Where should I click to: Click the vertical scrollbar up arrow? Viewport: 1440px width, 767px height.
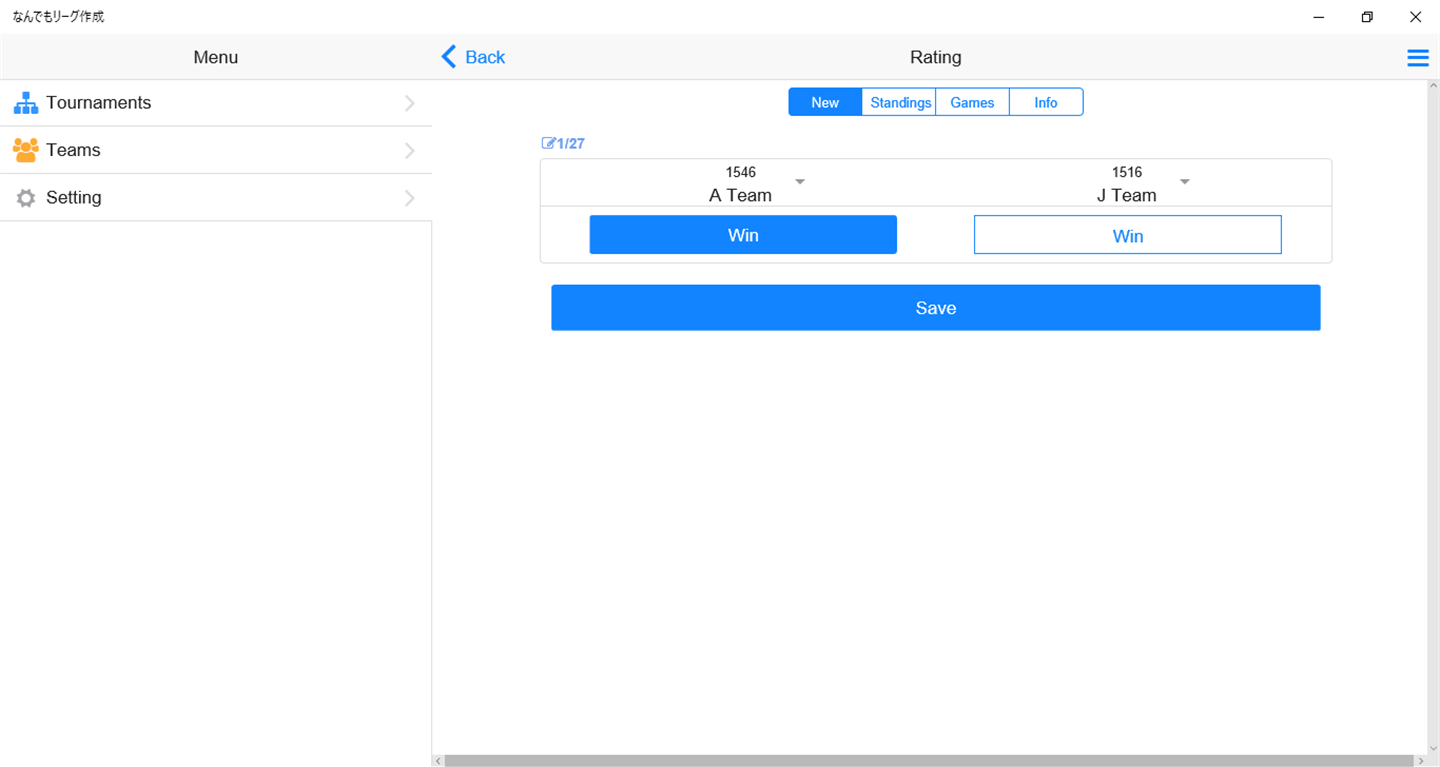pos(1434,86)
